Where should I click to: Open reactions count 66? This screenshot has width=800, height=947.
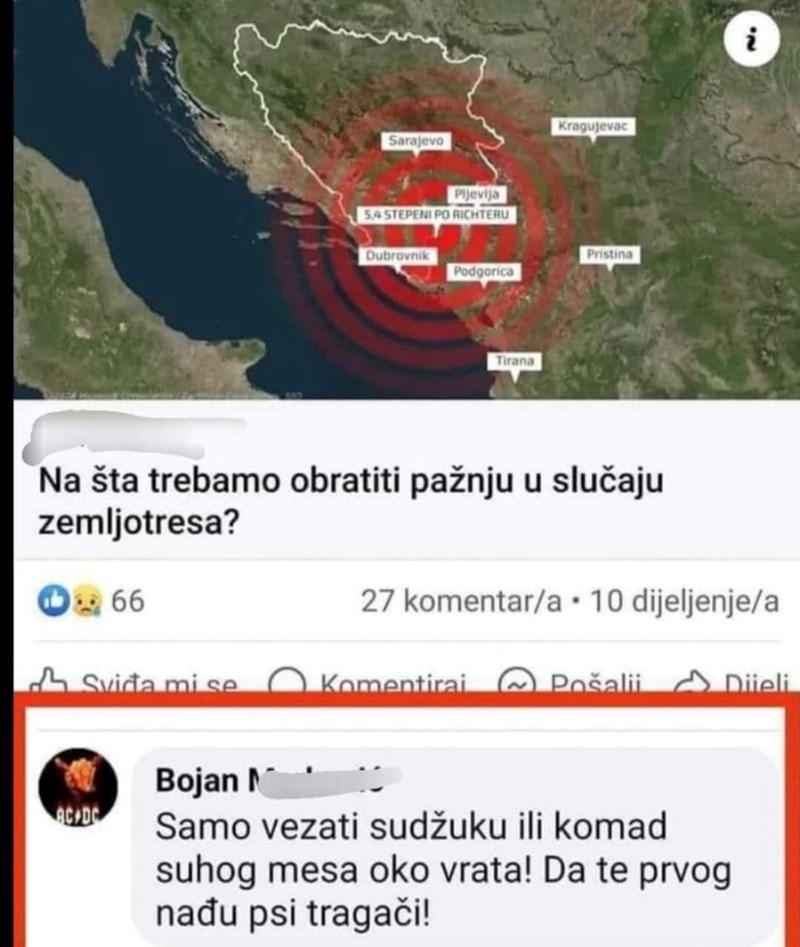click(x=127, y=601)
